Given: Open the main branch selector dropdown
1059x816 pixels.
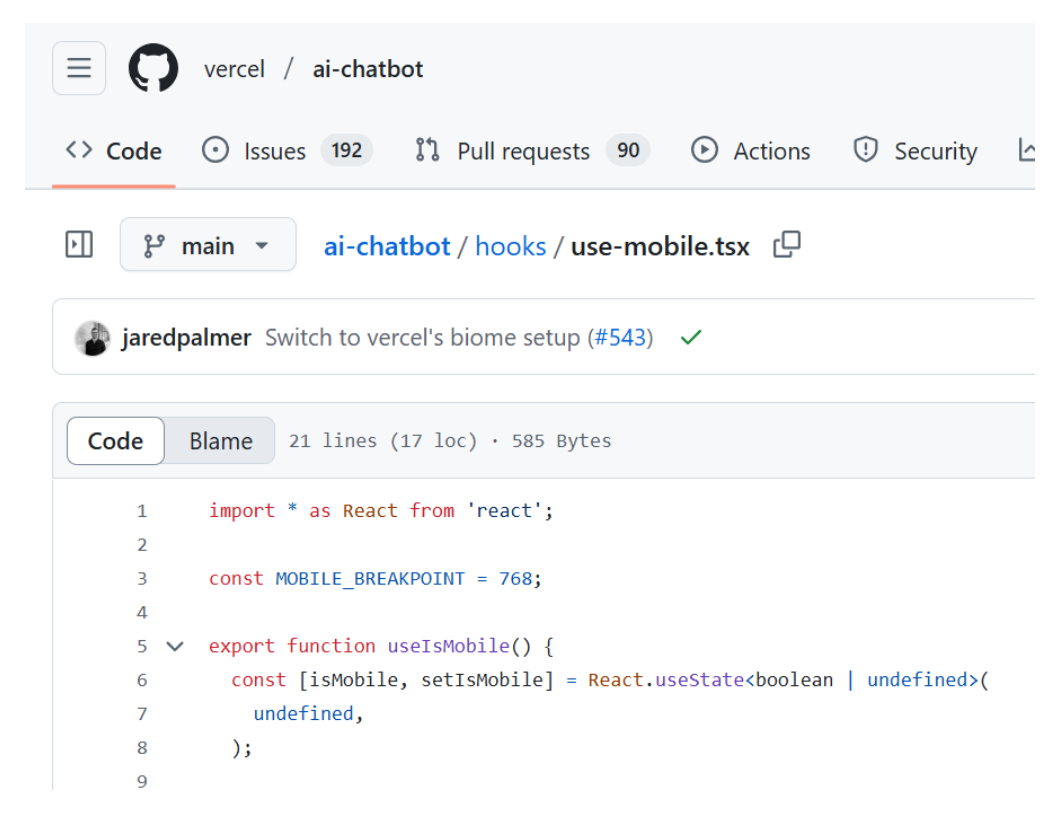Looking at the screenshot, I should pos(208,245).
